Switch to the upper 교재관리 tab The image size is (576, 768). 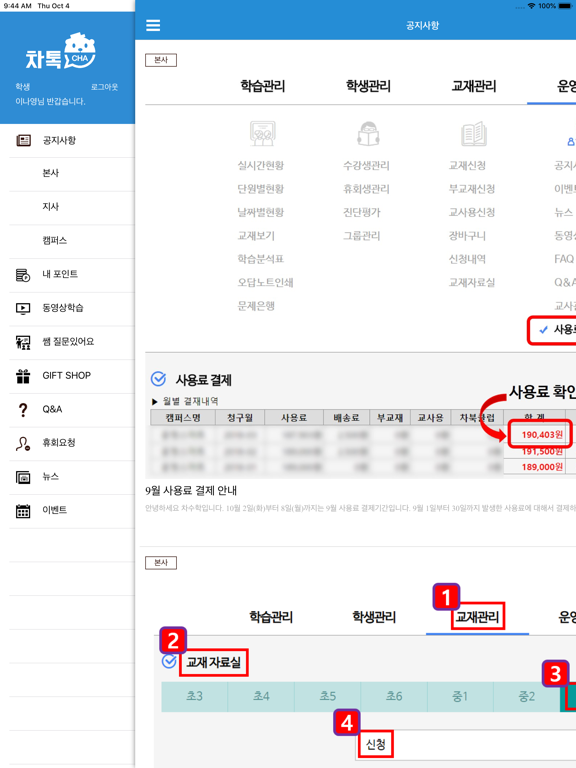(x=474, y=86)
